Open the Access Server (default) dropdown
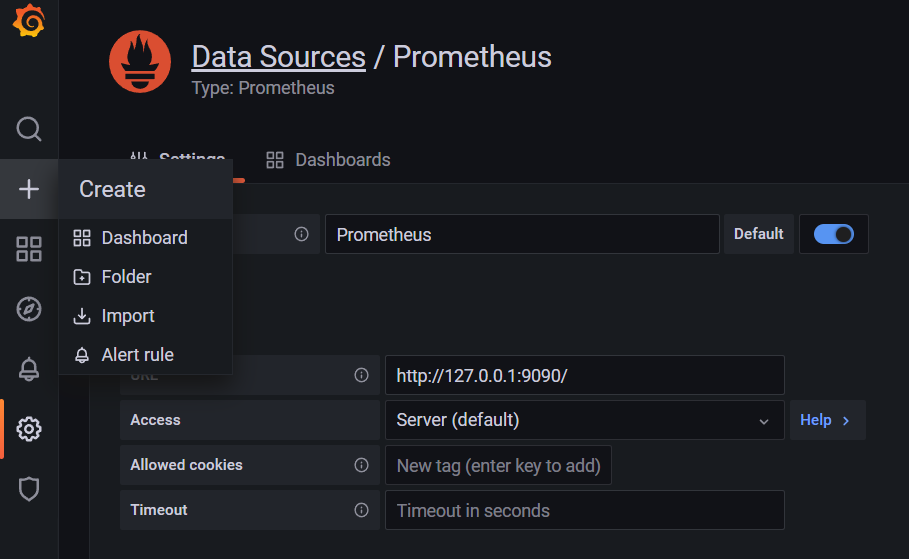Screen dimensions: 909x559 (x=584, y=420)
